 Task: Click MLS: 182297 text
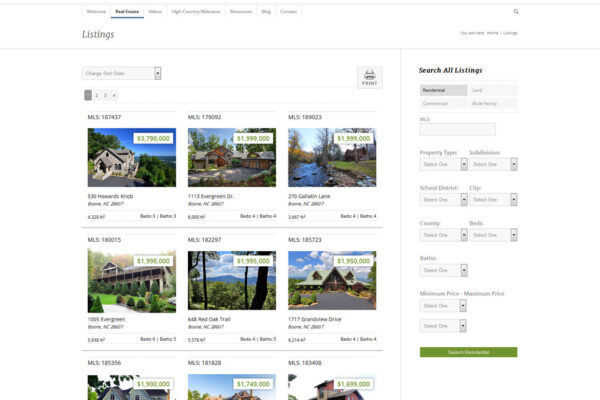tap(204, 240)
